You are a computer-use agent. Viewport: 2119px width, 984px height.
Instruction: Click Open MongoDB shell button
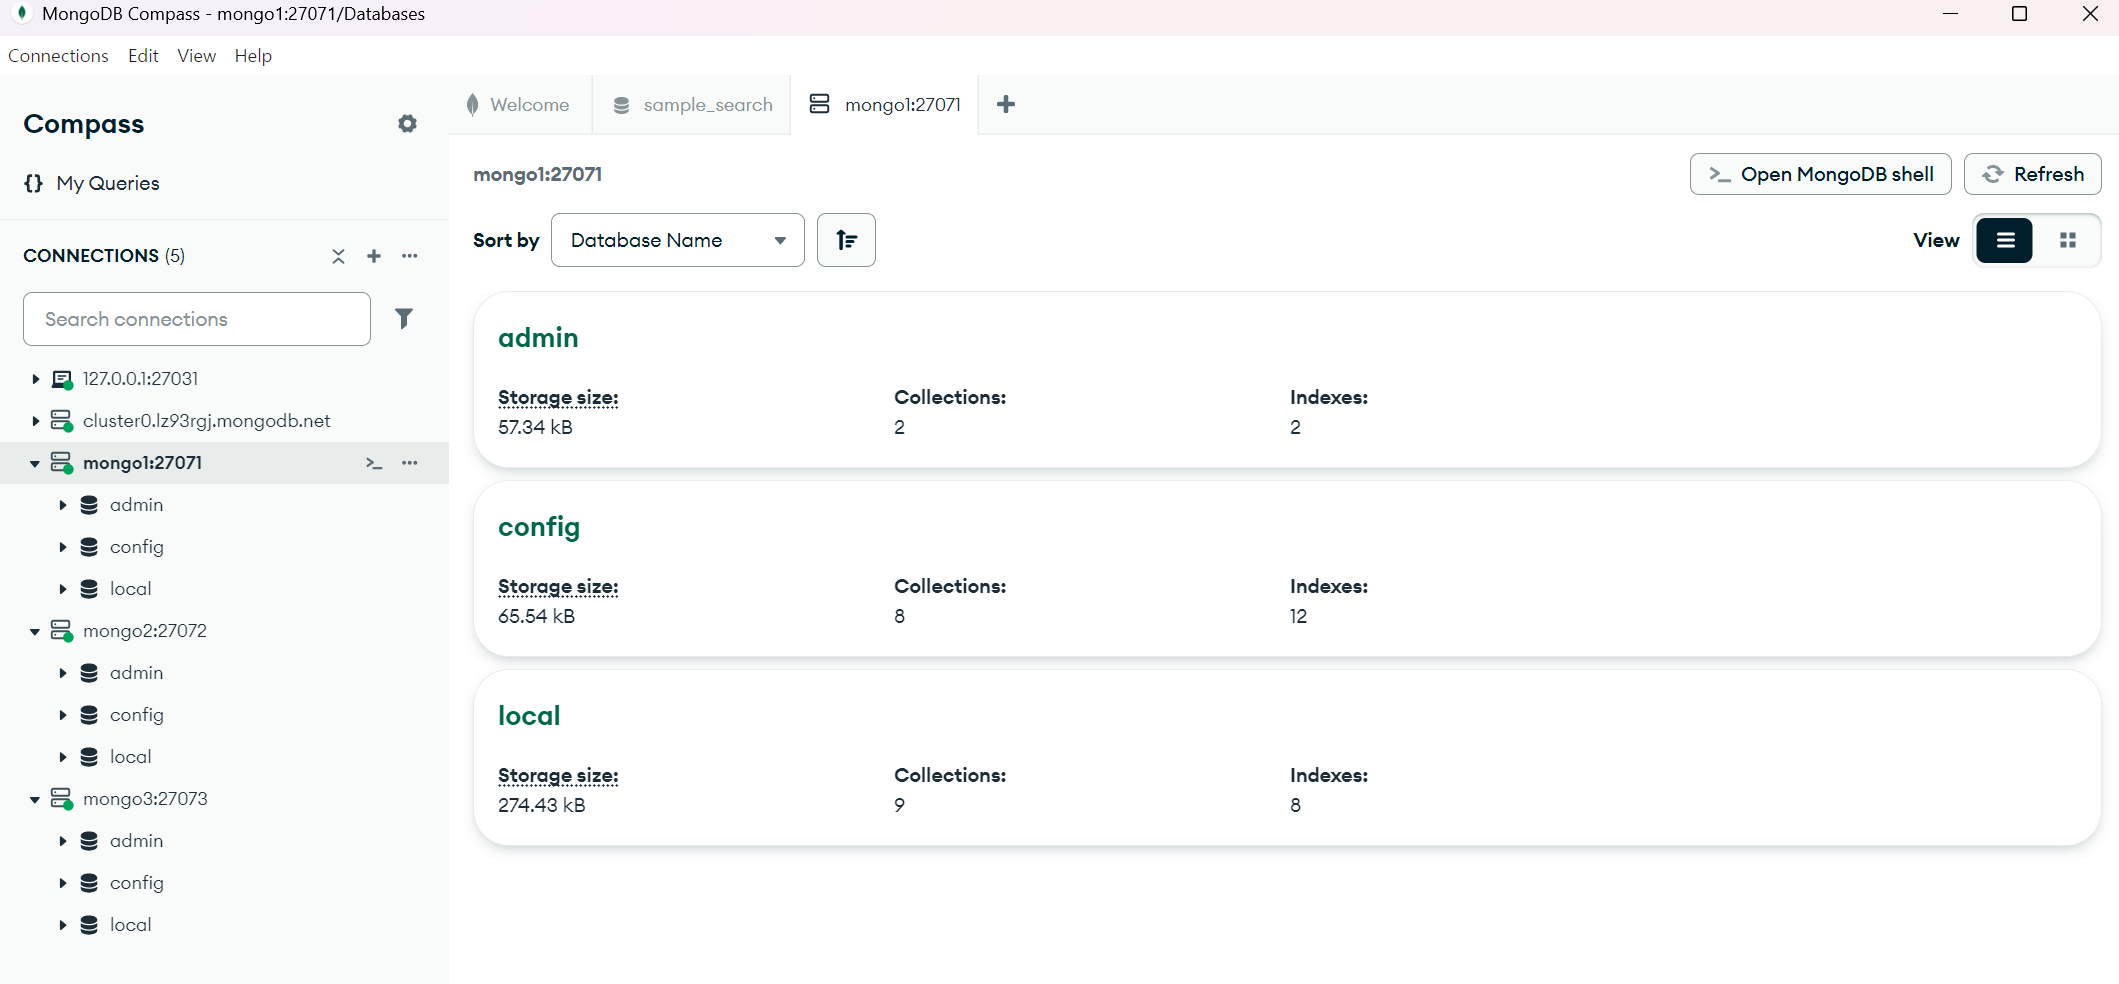pyautogui.click(x=1820, y=174)
